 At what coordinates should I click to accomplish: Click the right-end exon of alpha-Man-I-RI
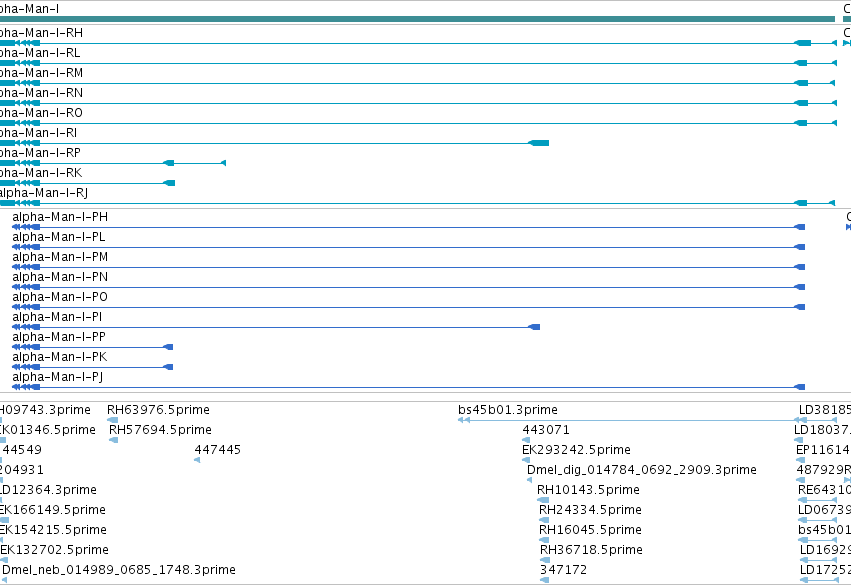tap(538, 143)
